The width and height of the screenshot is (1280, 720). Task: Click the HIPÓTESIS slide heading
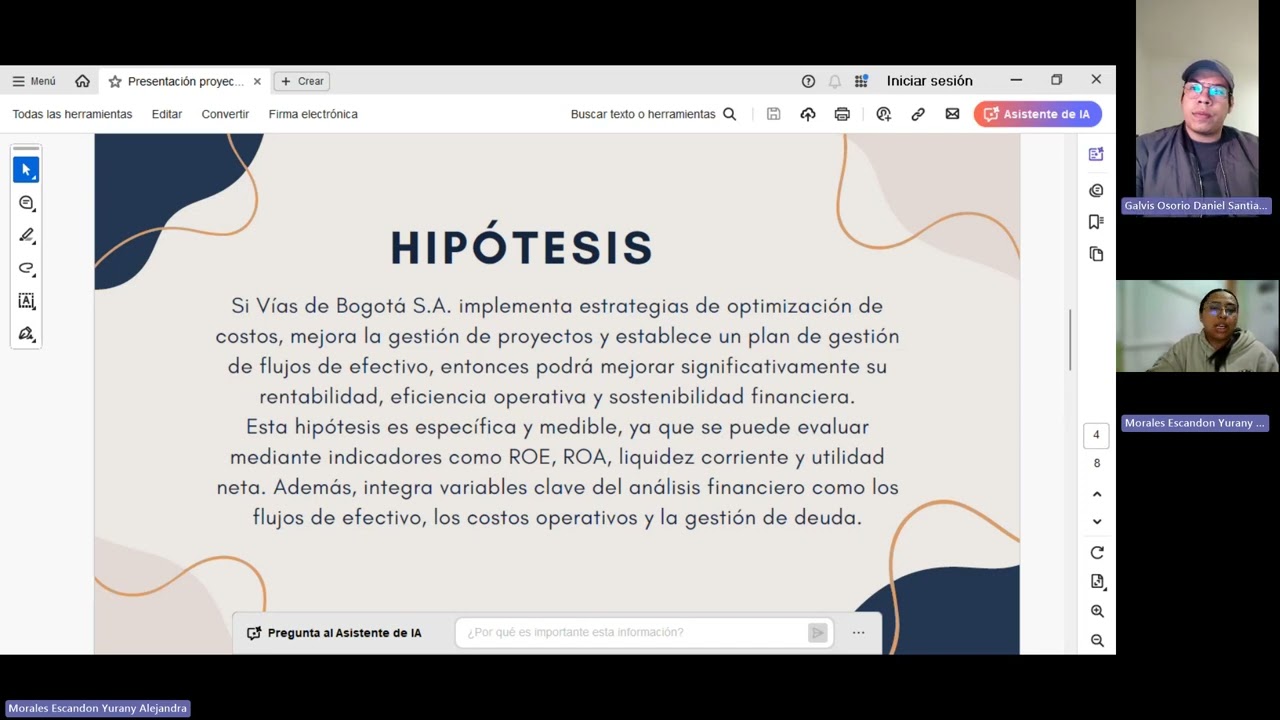click(x=521, y=247)
